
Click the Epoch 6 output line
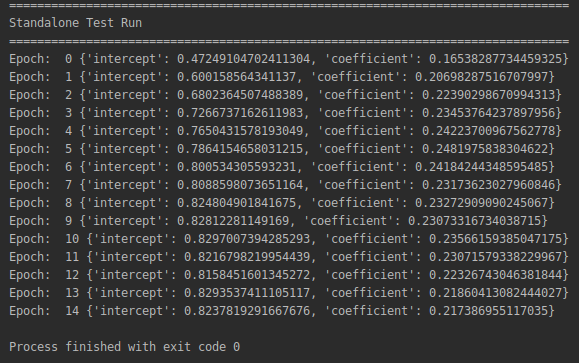[x=282, y=167]
